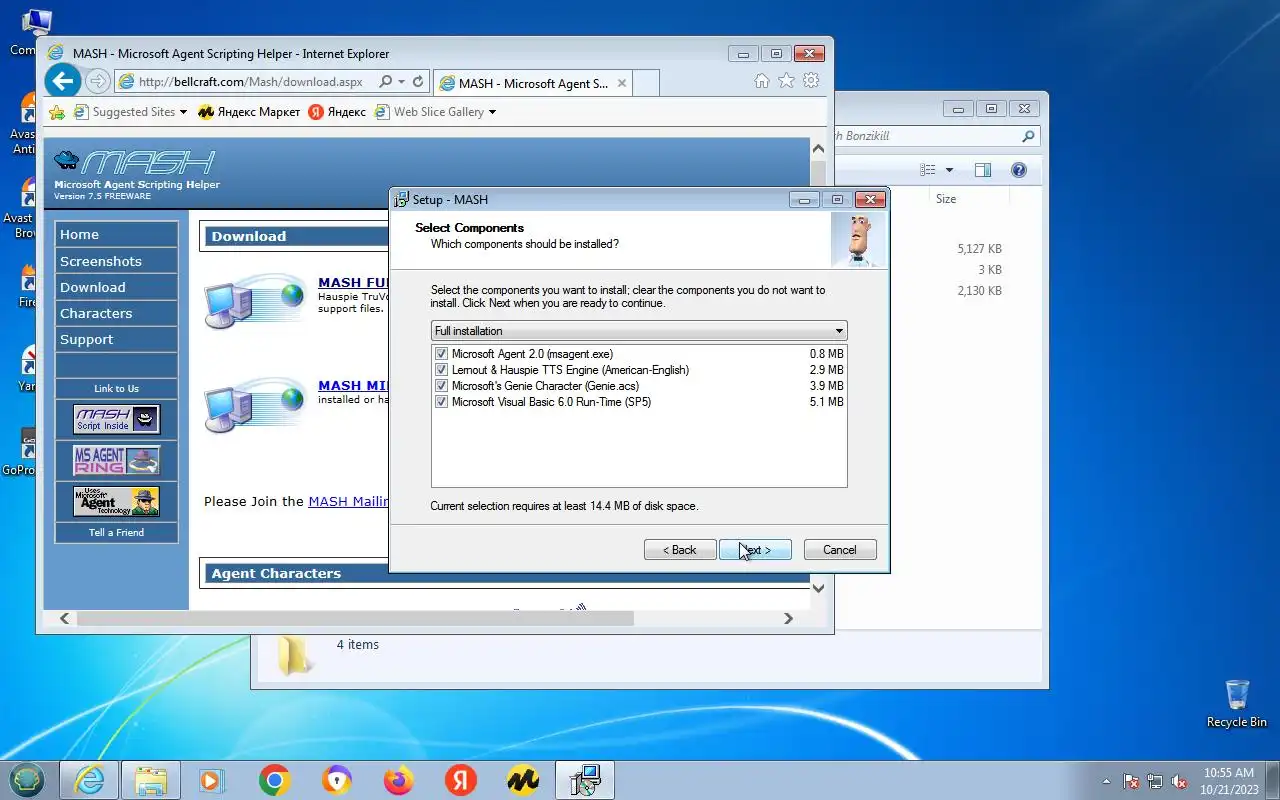Click the MASH Mailing list link
This screenshot has height=800, width=1280.
[348, 502]
